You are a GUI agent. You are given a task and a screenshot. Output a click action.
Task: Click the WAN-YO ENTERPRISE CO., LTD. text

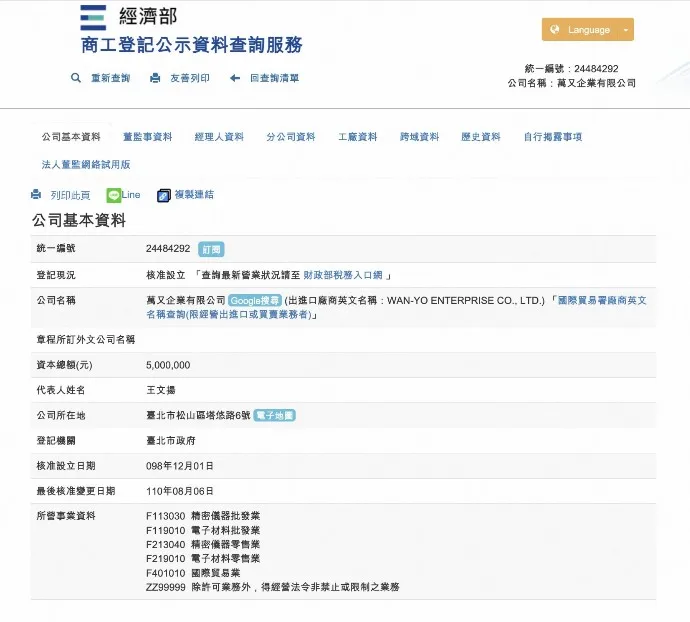[x=464, y=301]
